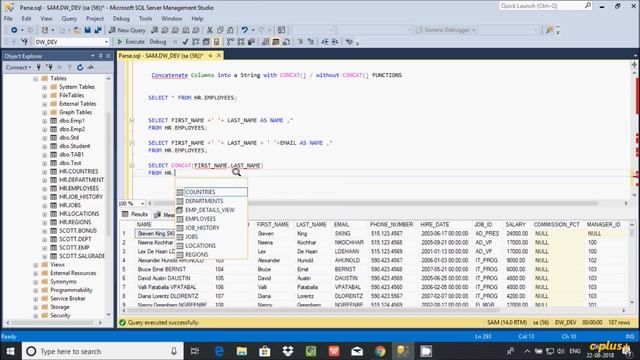Open Microsoft Edge from the taskbar
This screenshot has height=360, width=640.
219,351
